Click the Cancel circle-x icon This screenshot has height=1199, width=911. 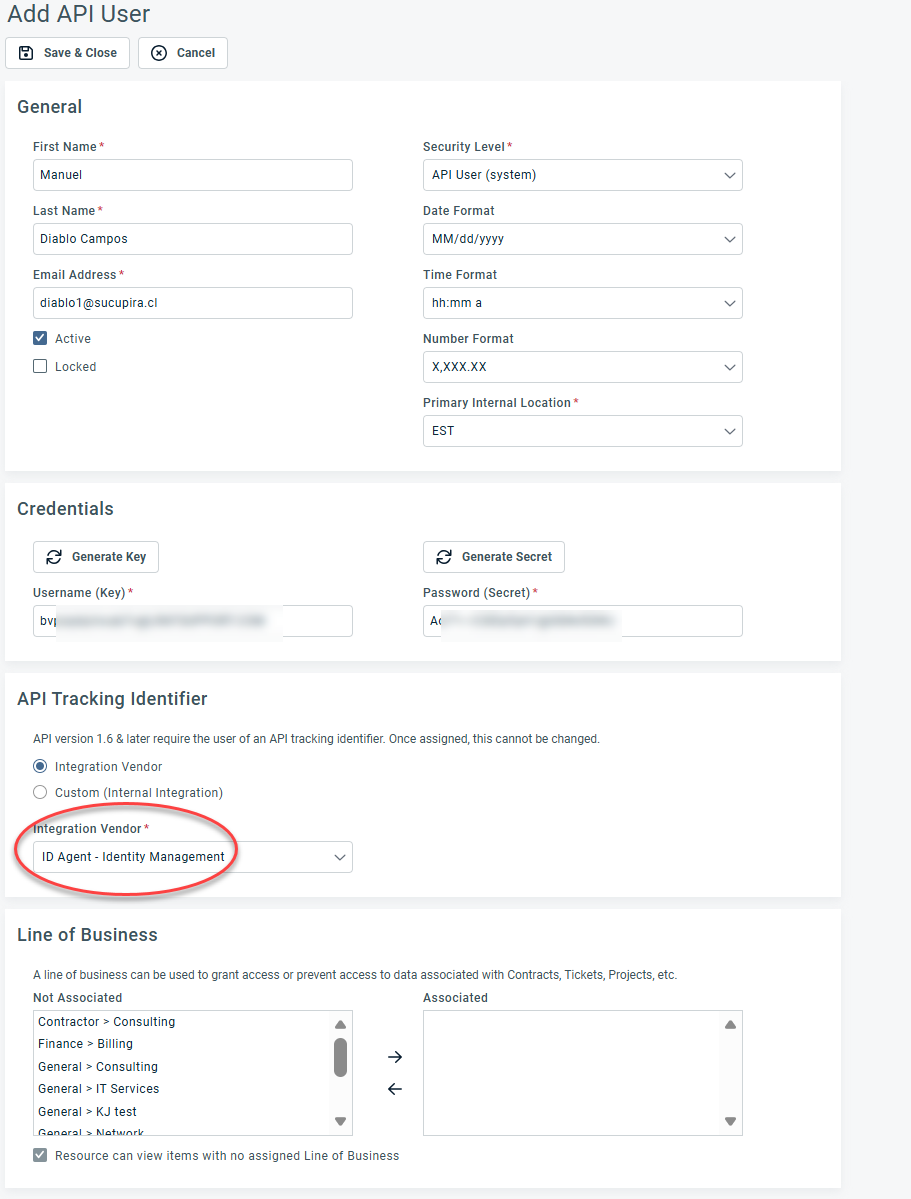(159, 53)
